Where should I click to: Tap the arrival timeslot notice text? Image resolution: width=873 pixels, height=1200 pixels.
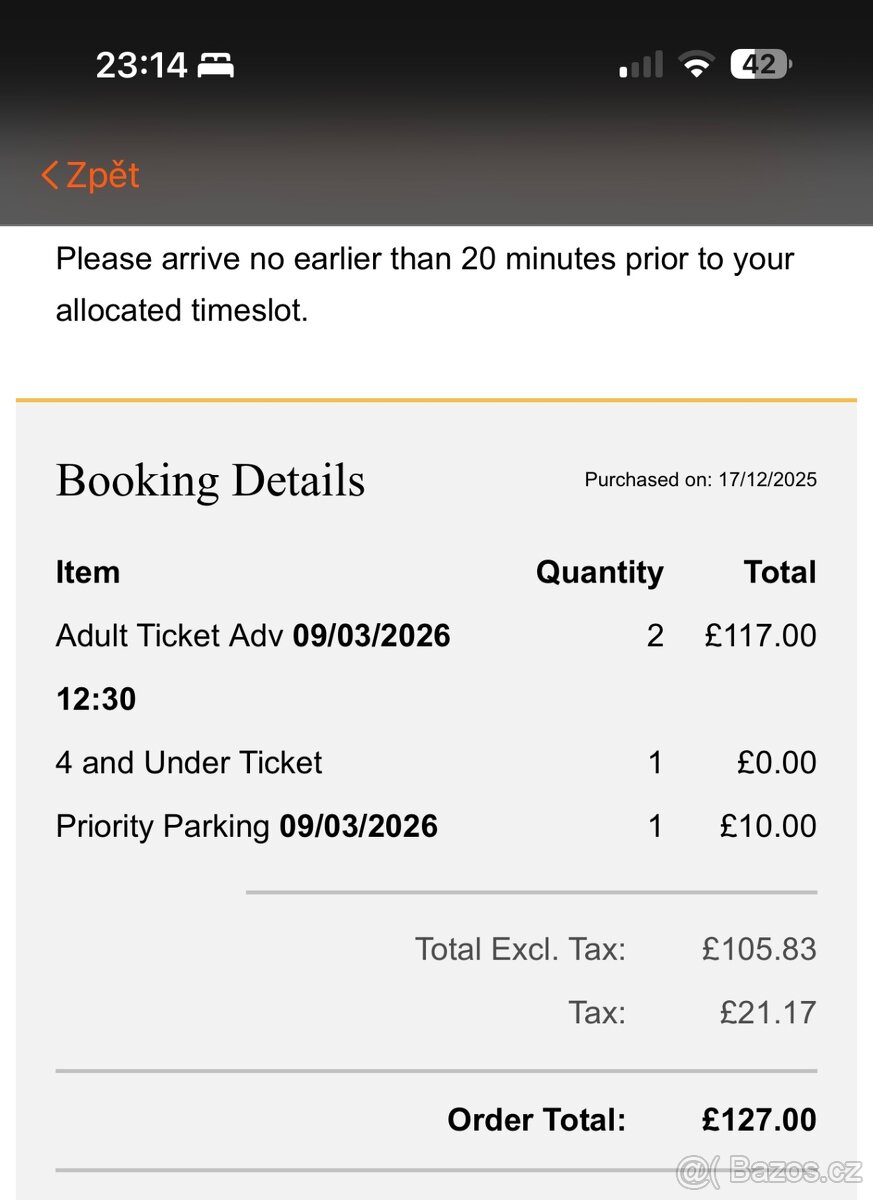[424, 284]
